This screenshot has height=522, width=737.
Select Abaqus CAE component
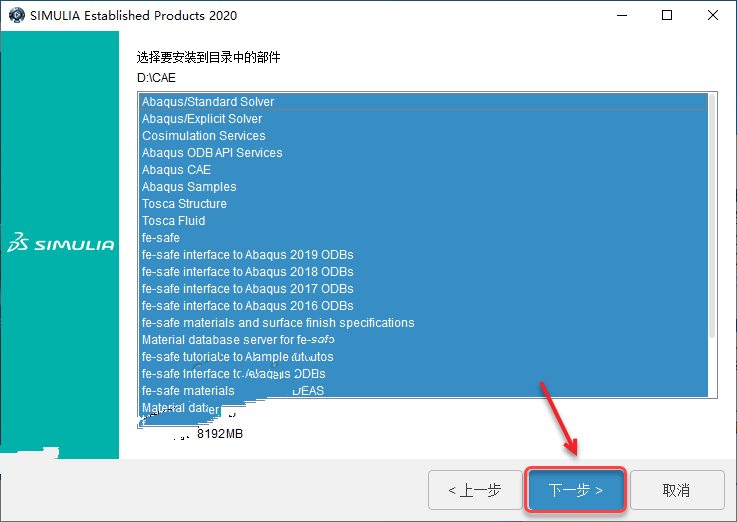(x=423, y=170)
